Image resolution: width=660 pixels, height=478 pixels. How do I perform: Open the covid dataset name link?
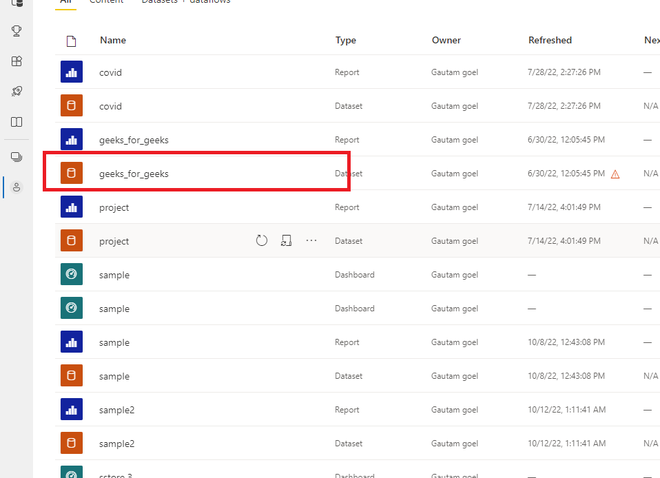110,106
